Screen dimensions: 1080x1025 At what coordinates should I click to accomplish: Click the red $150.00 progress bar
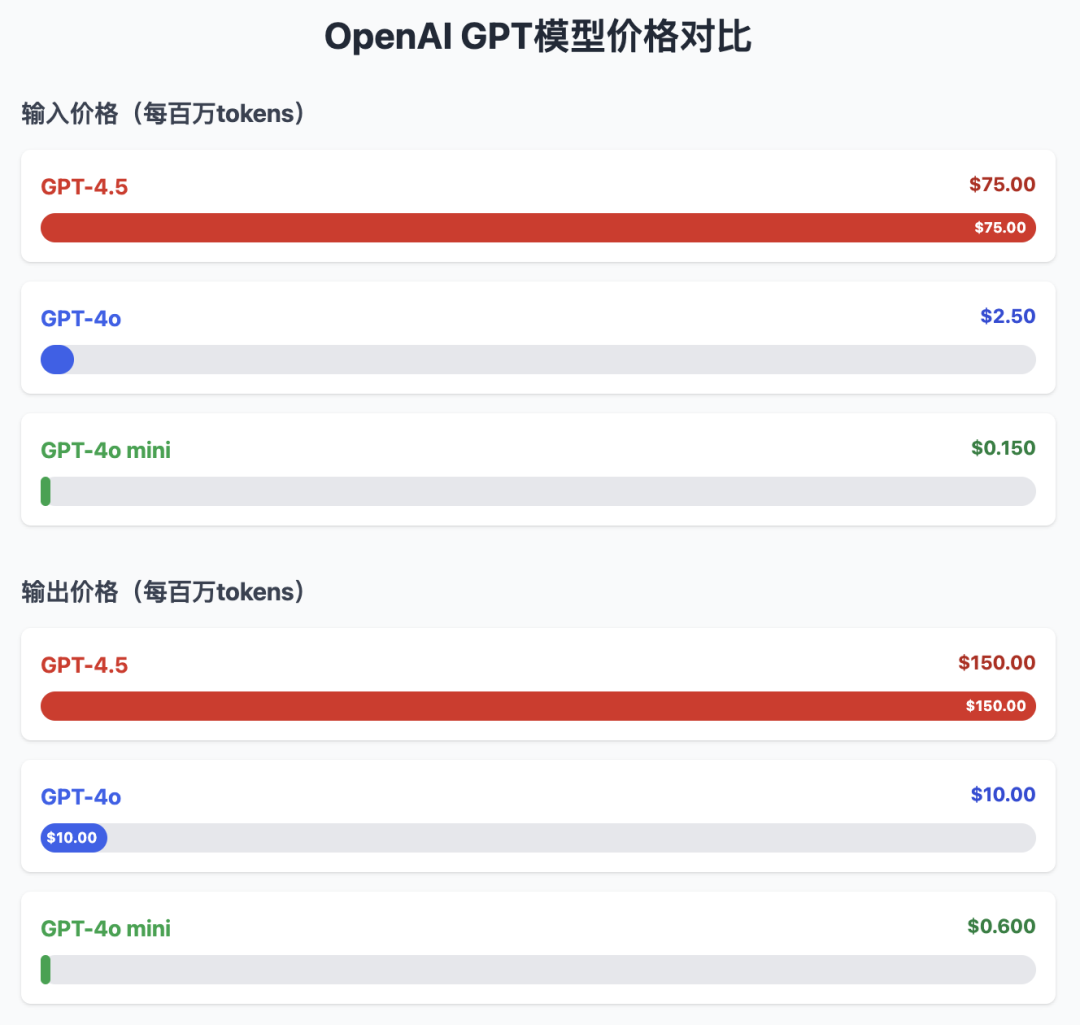pos(538,706)
